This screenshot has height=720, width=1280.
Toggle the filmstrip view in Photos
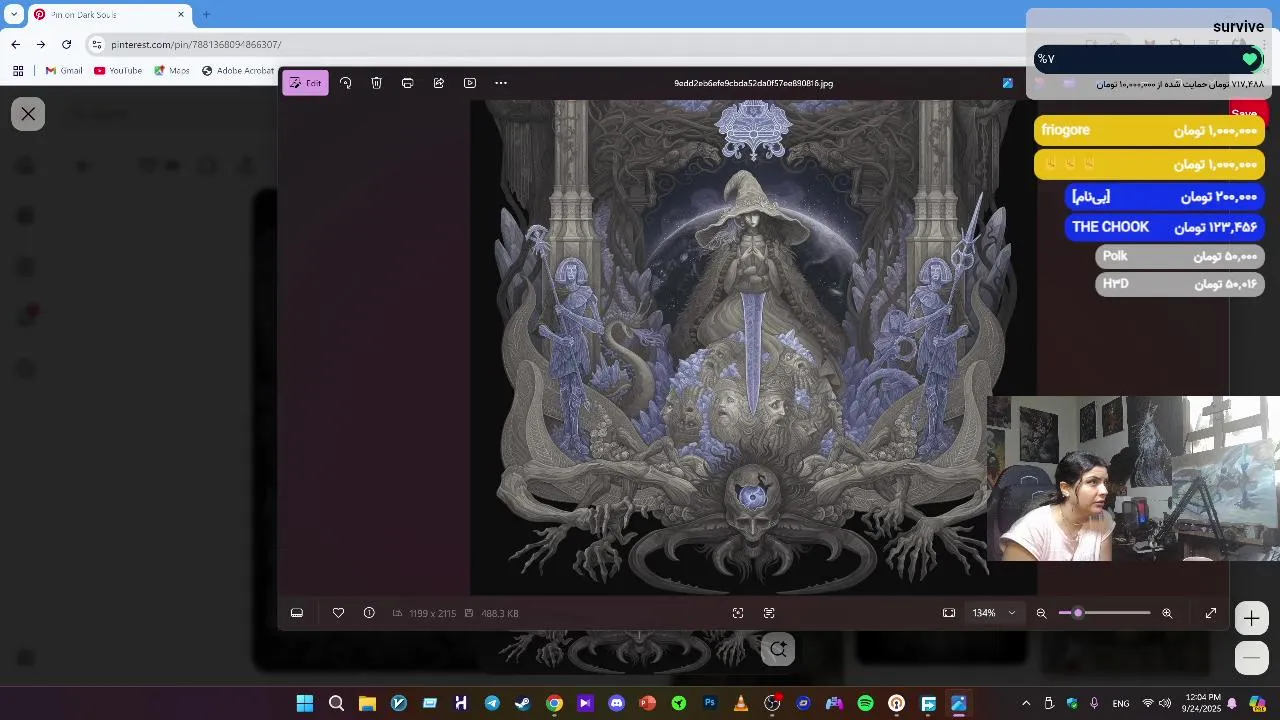(x=297, y=613)
